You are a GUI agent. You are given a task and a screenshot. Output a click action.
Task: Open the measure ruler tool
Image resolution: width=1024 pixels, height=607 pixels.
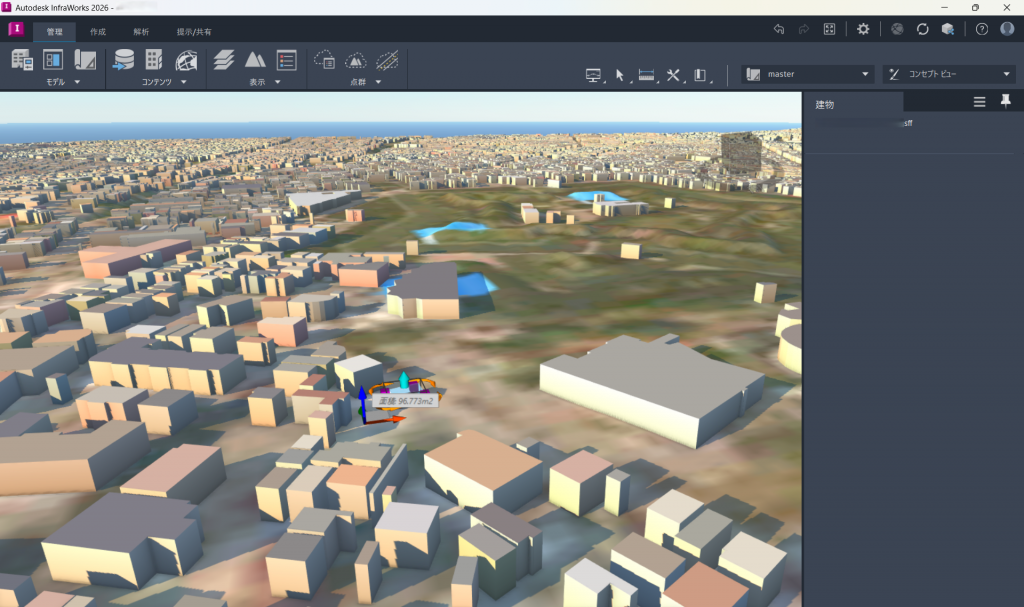pyautogui.click(x=646, y=75)
